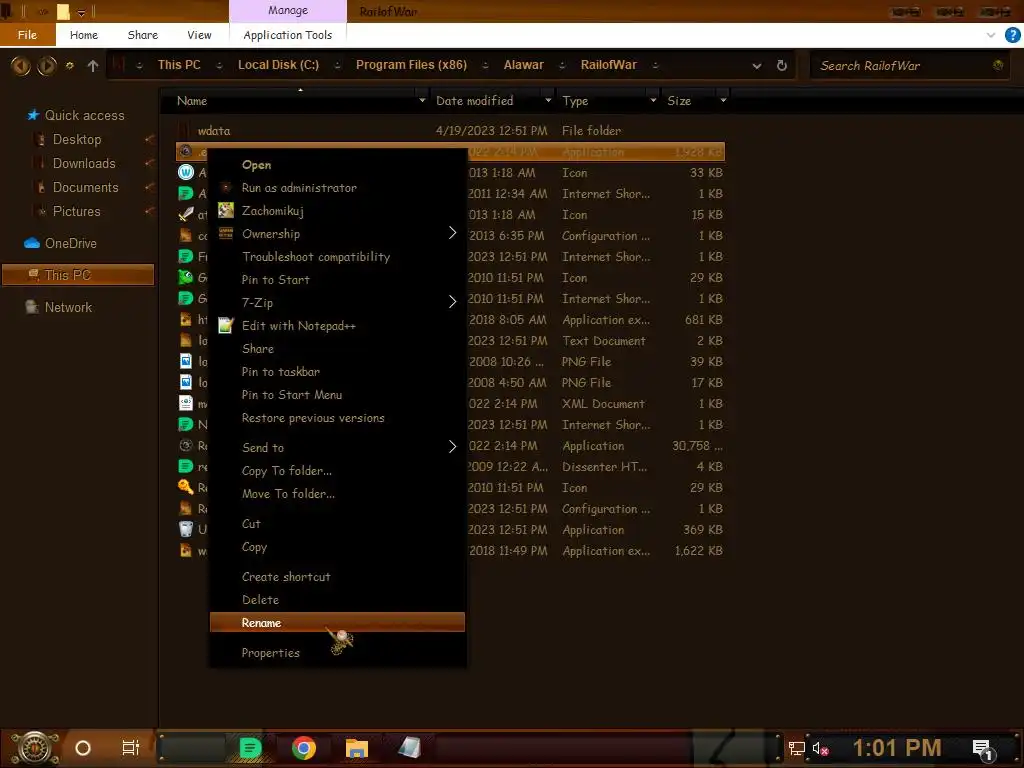
Task: Click the search magnifier in Search RailofWar
Action: 998,65
